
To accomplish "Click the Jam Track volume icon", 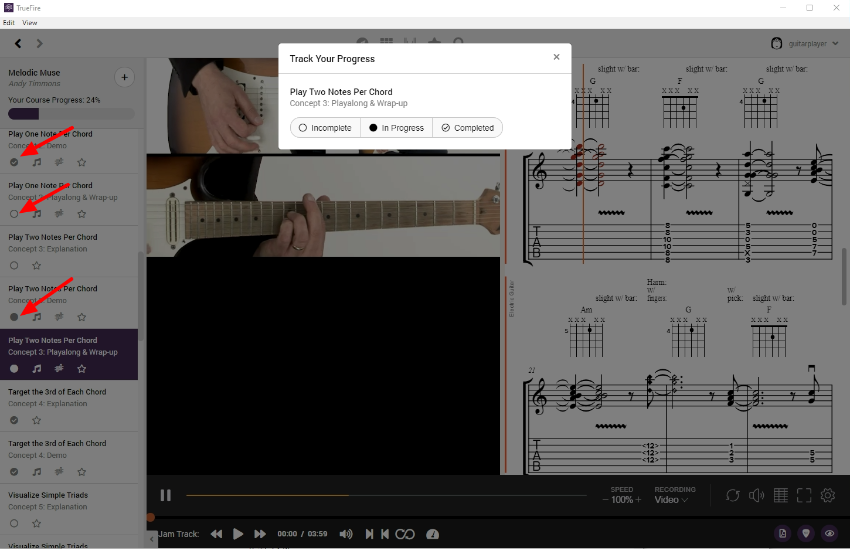I will point(346,534).
